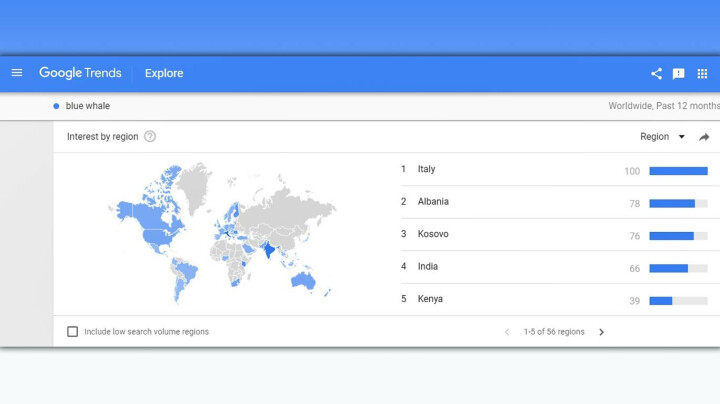Click the India bar showing 66
The height and width of the screenshot is (404, 720).
point(668,268)
